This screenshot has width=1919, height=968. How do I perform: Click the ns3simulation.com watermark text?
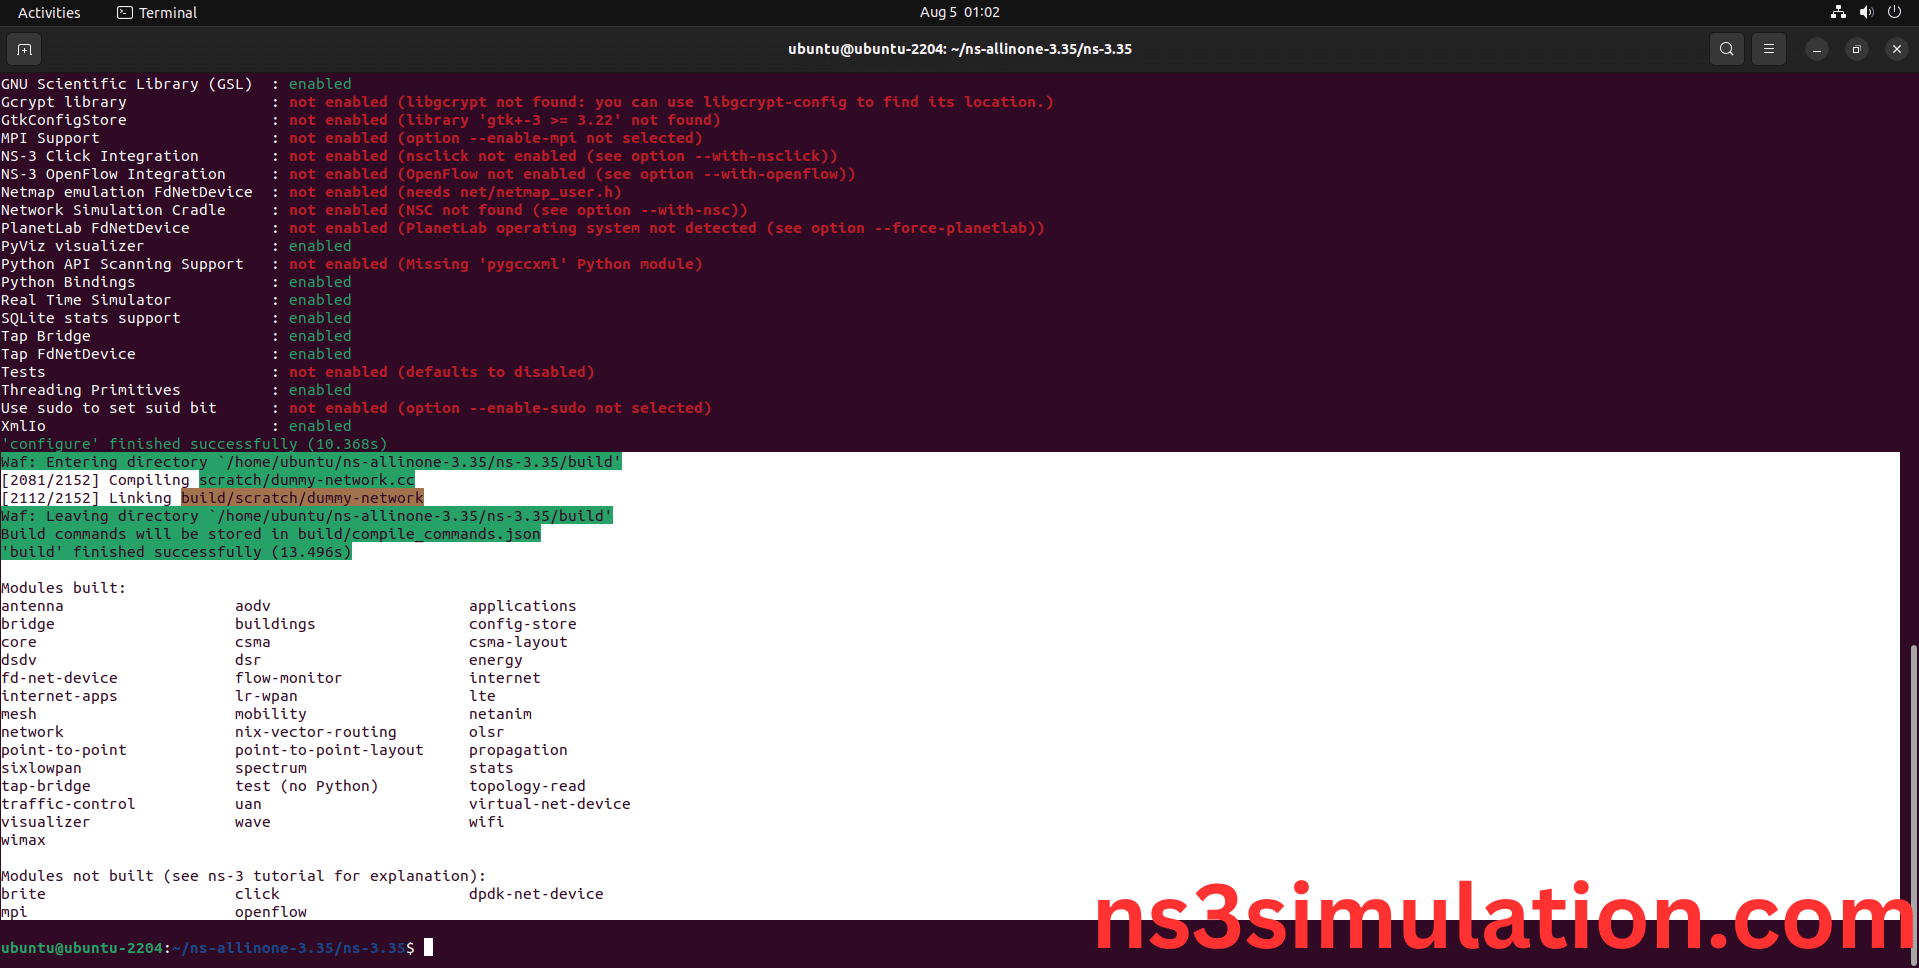1500,918
